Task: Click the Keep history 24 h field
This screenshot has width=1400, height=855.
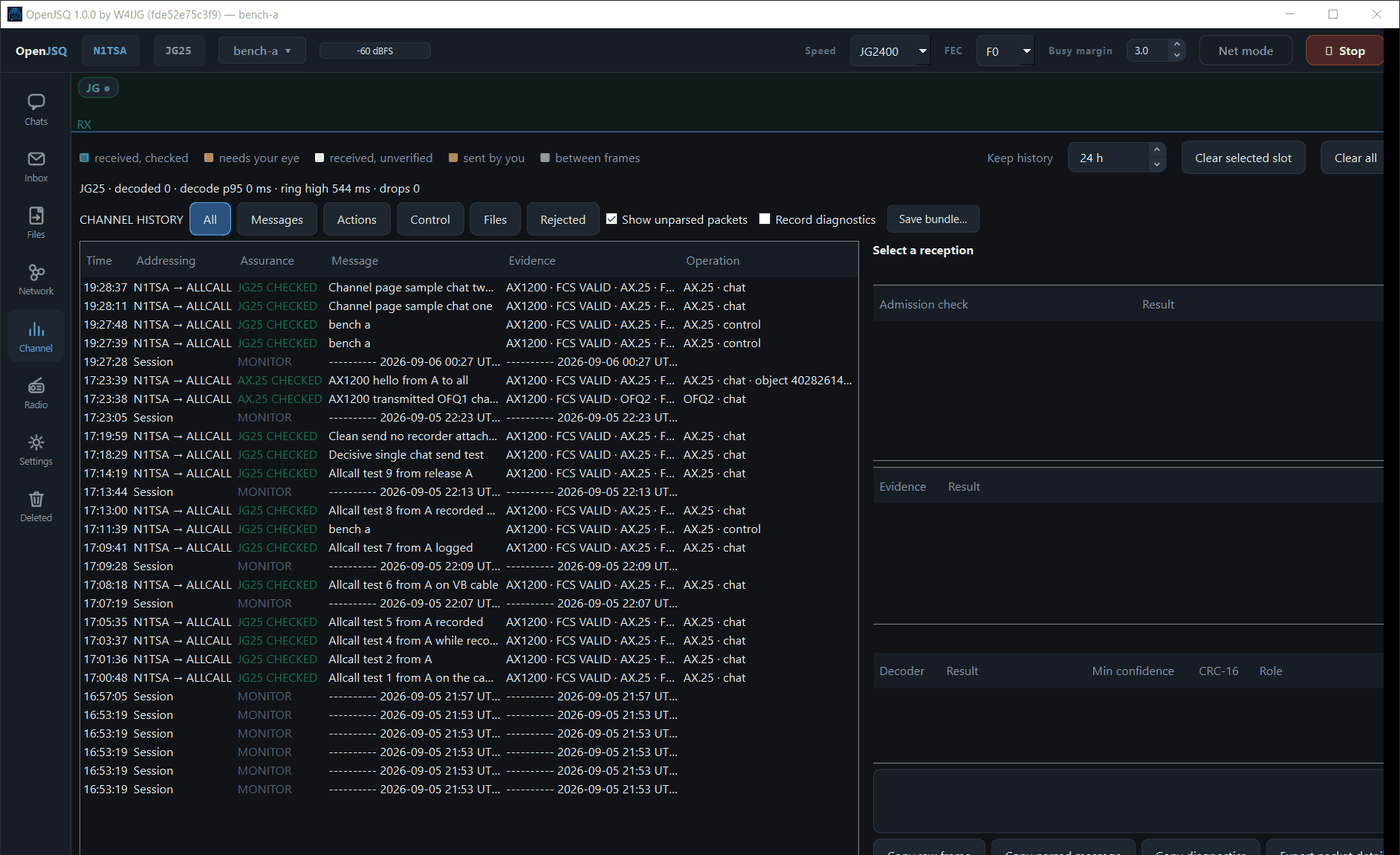Action: [x=1108, y=157]
